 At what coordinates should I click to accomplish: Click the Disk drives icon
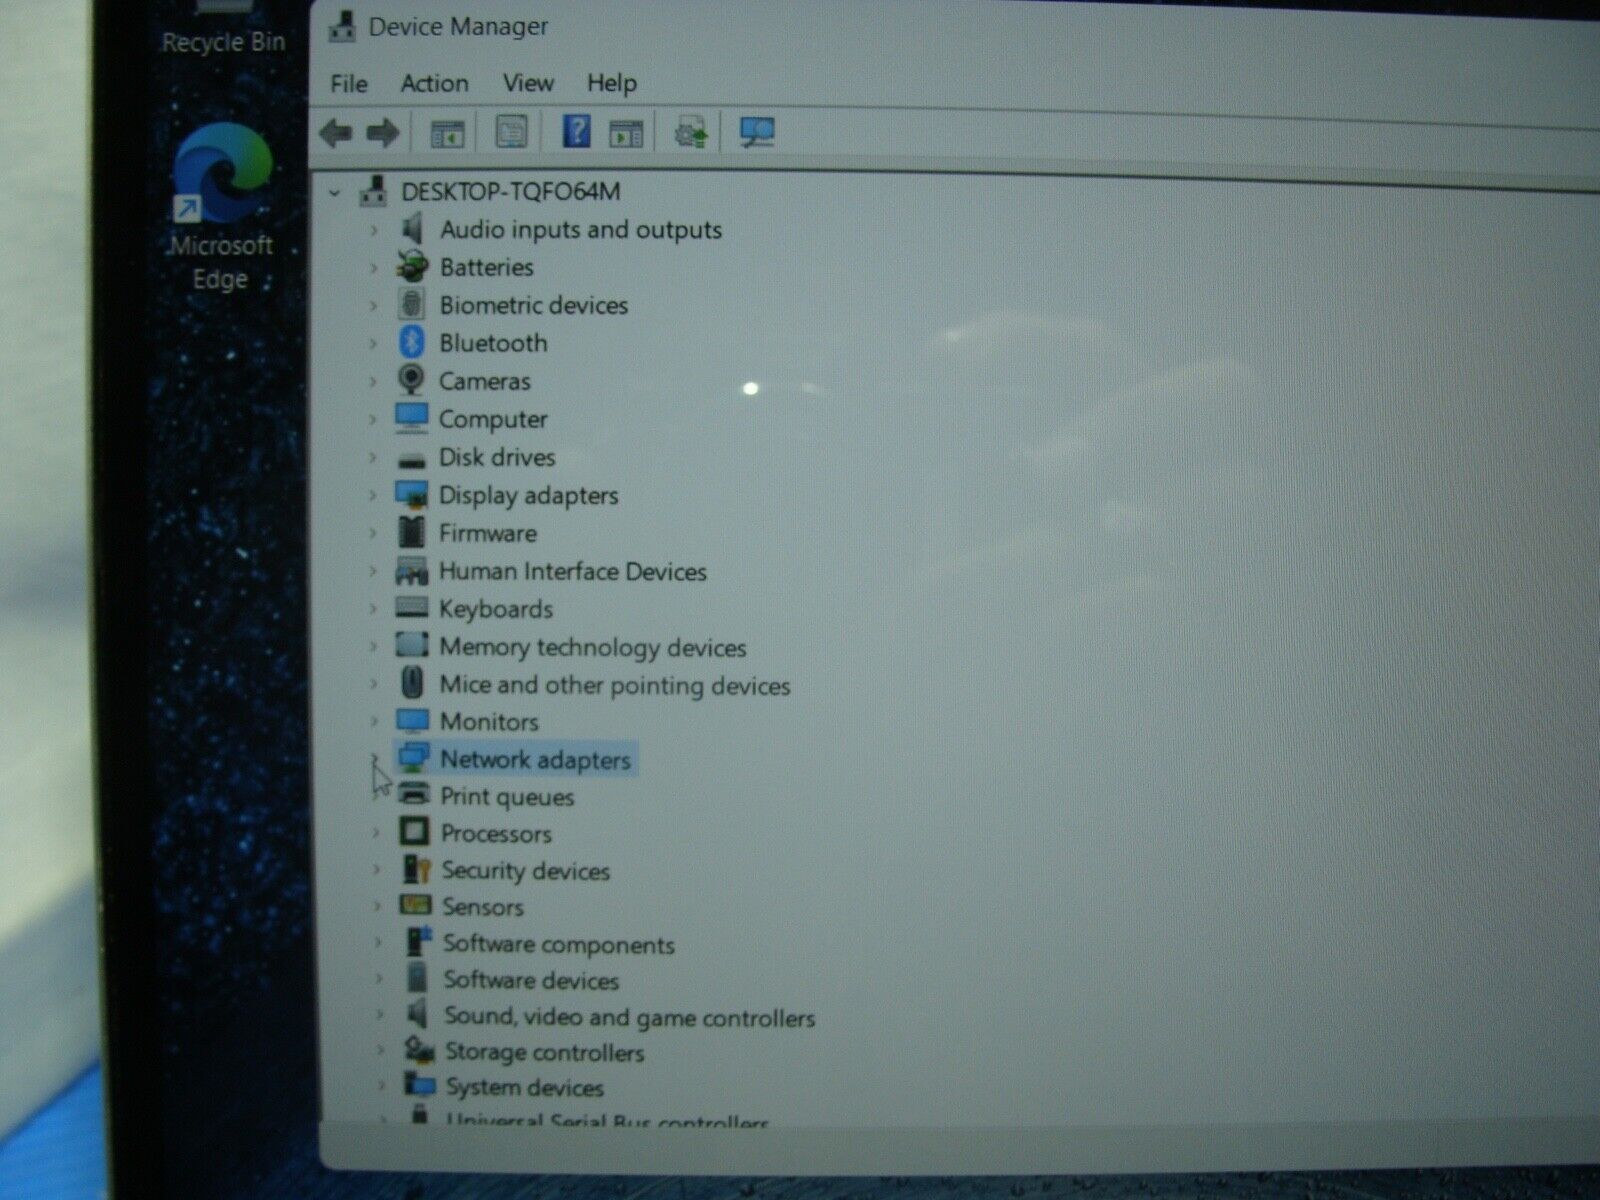click(411, 460)
